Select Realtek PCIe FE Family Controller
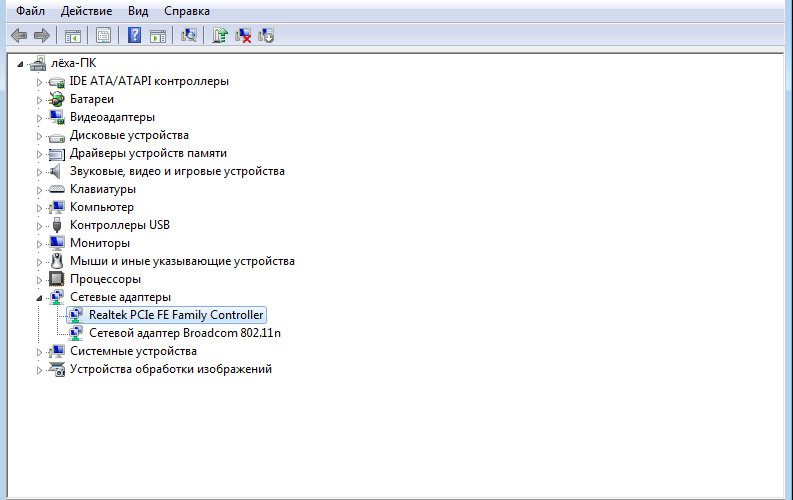Image resolution: width=793 pixels, height=500 pixels. [x=177, y=315]
